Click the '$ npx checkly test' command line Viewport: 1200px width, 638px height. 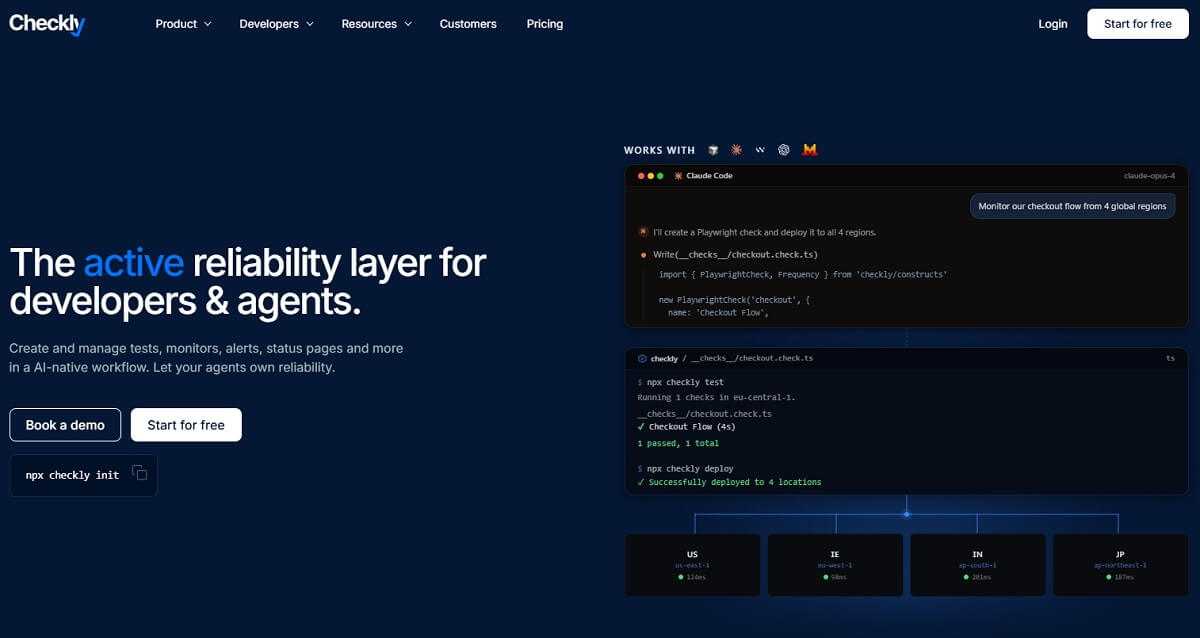click(x=680, y=382)
